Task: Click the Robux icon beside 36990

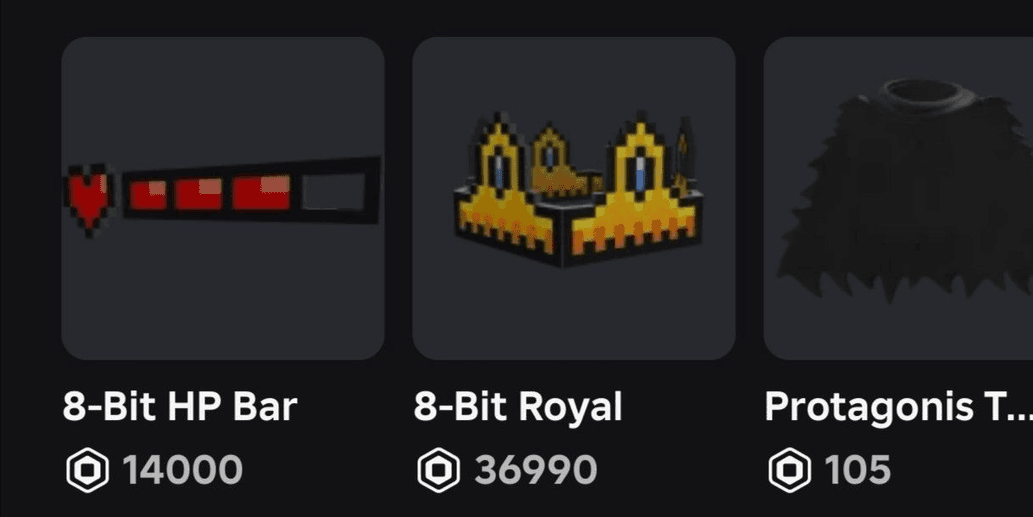Action: [x=438, y=470]
